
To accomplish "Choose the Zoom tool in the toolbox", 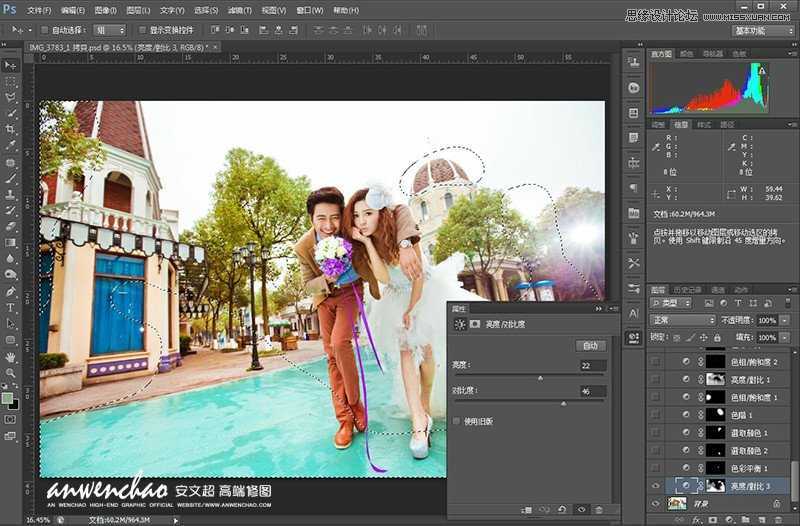I will [x=11, y=372].
